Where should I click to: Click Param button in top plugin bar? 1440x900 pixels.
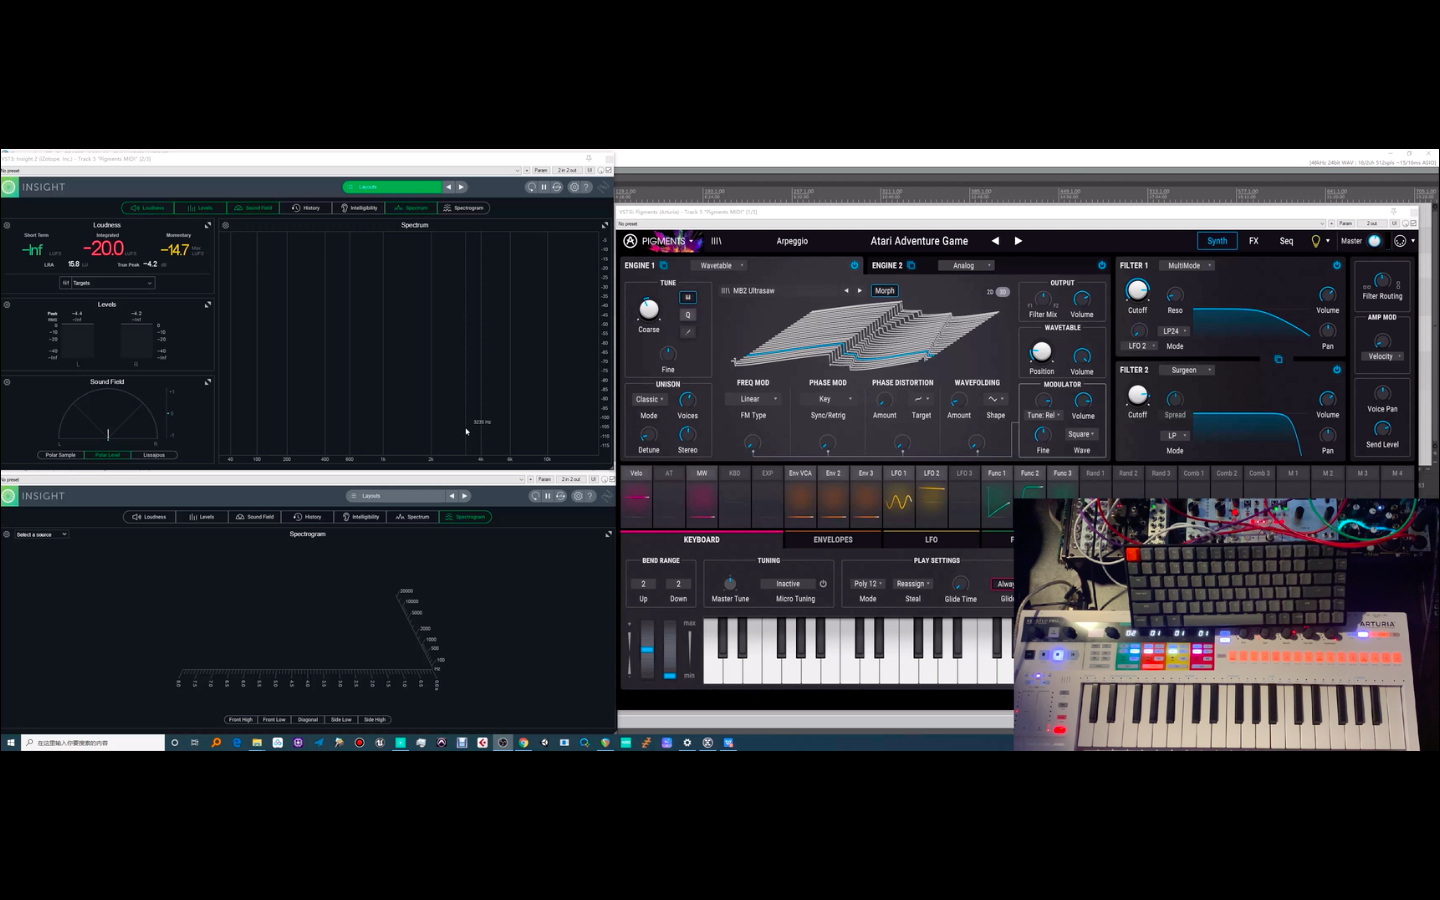541,170
